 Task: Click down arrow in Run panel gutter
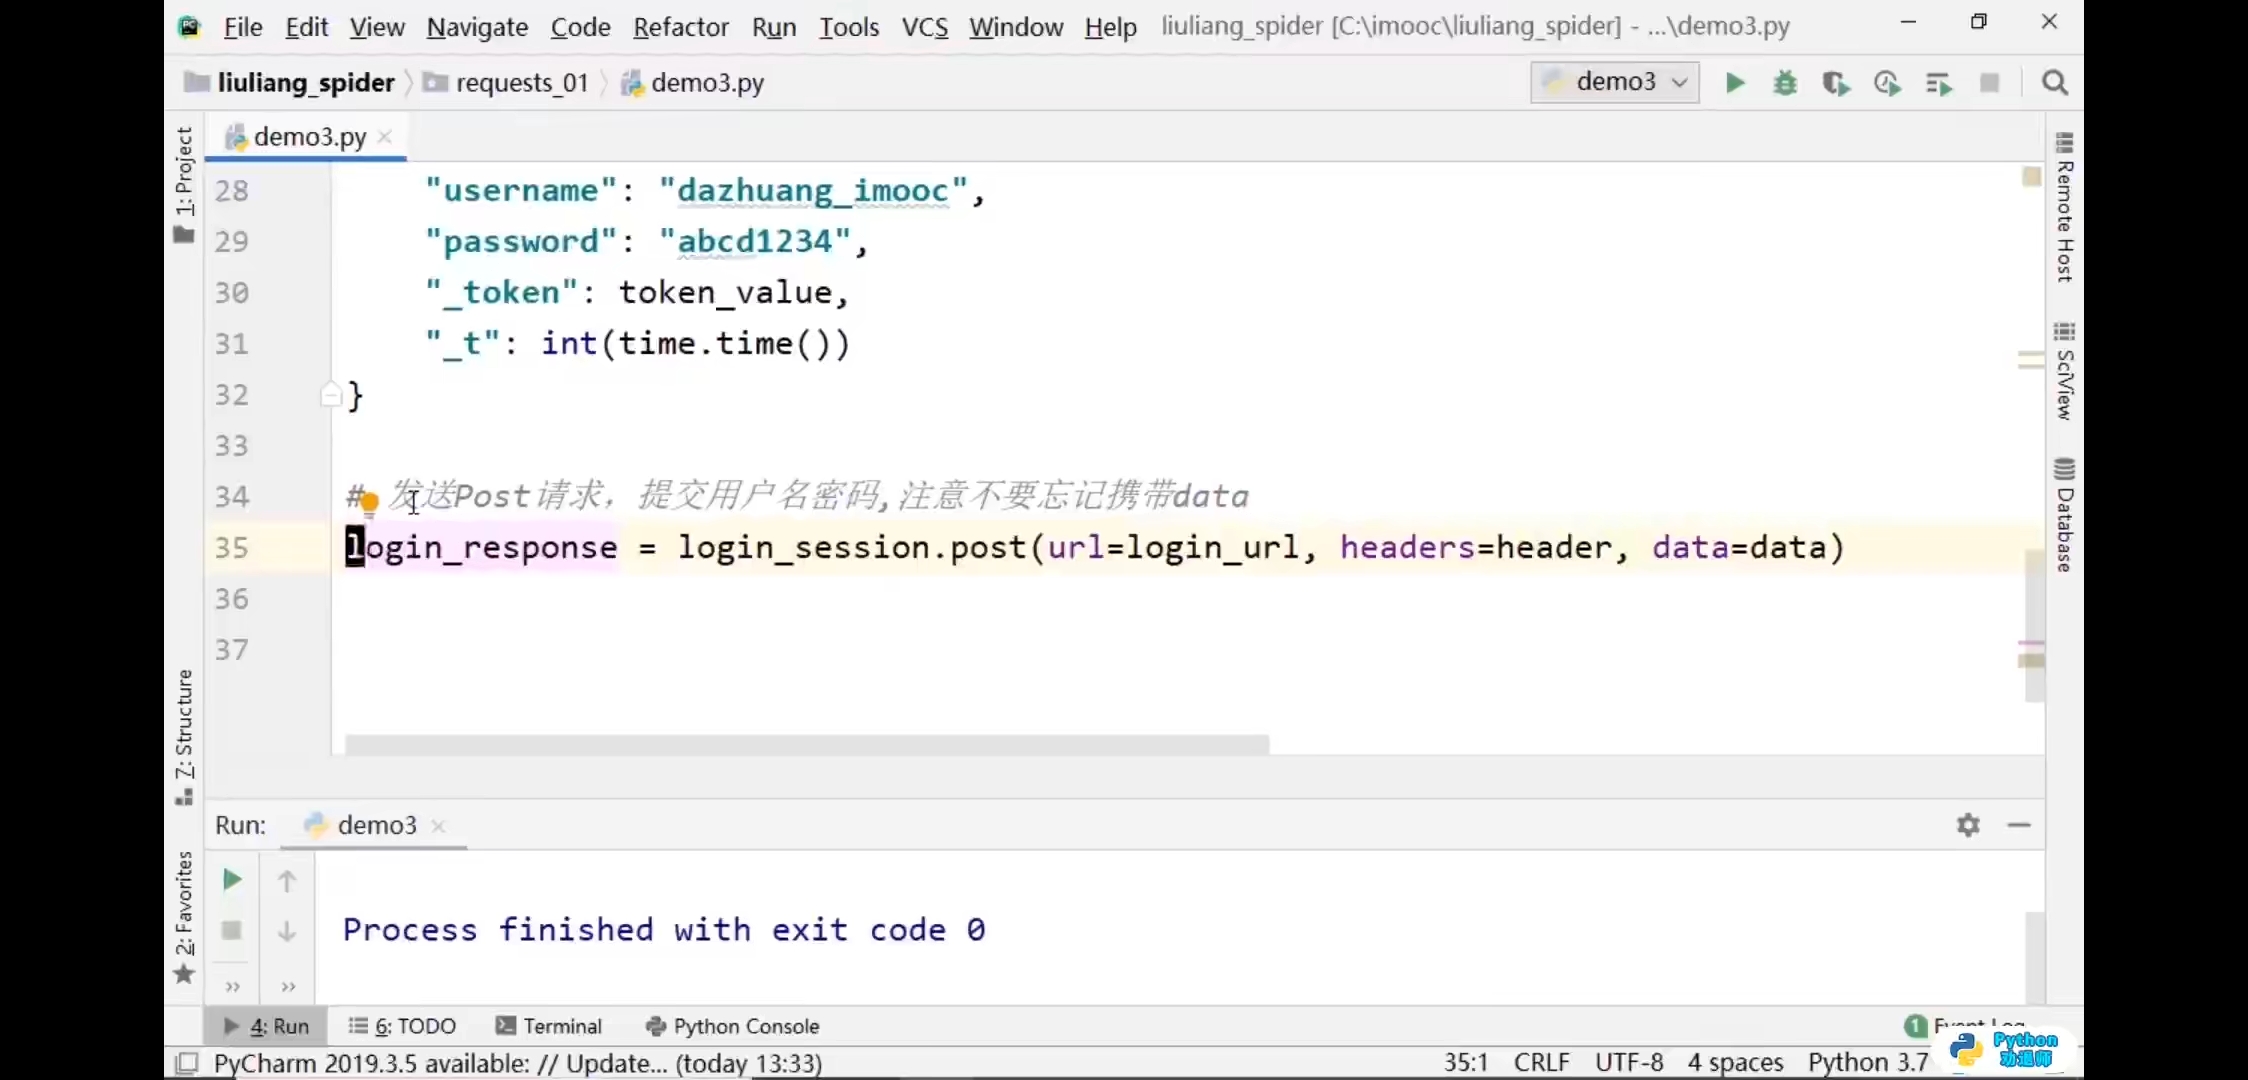(287, 931)
